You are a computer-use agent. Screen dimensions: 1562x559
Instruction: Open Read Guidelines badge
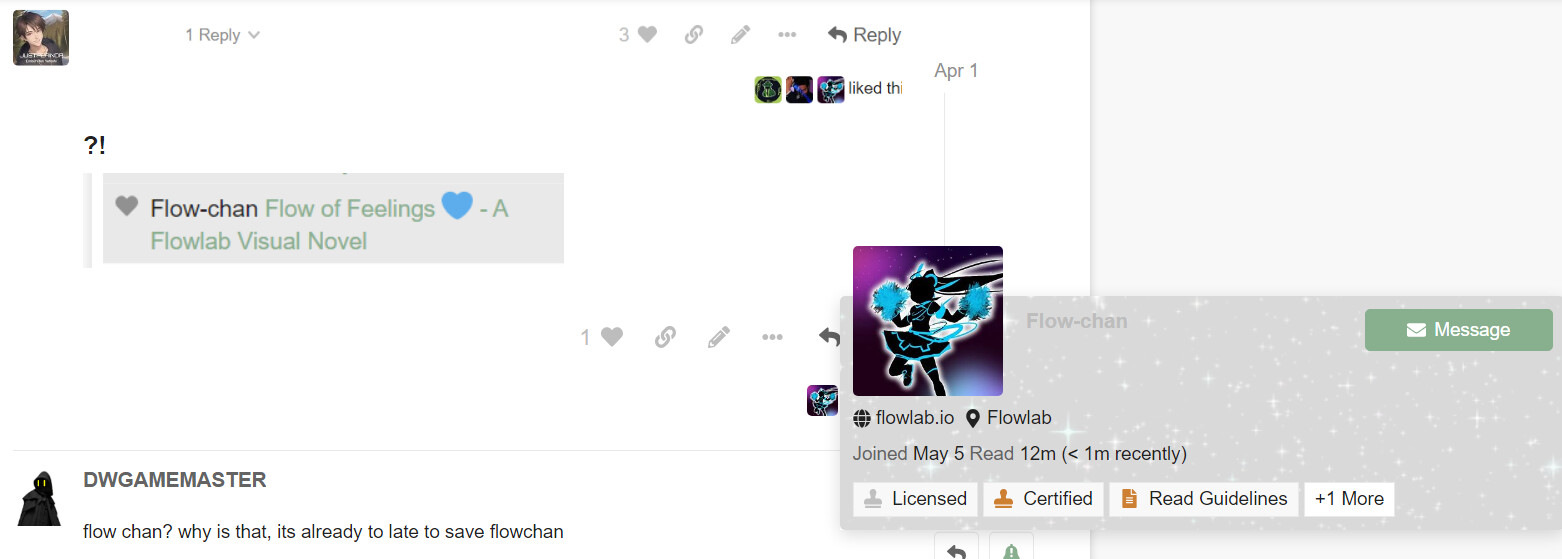tap(1204, 499)
